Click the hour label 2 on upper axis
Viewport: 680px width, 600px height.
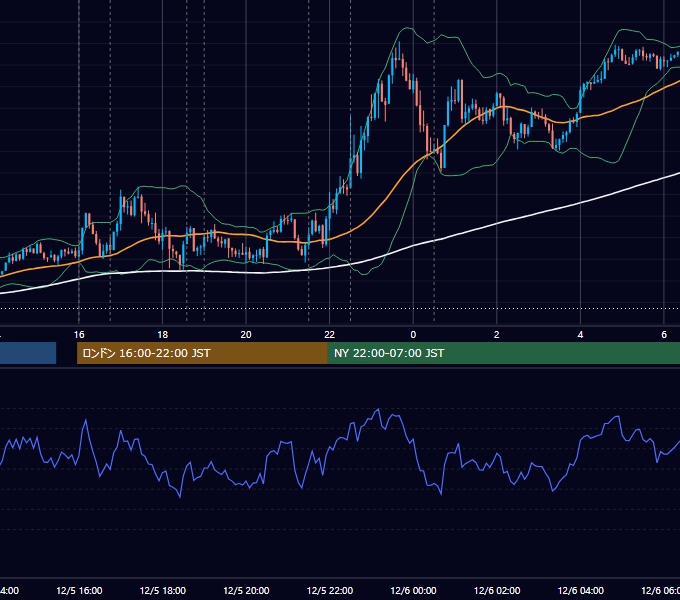(x=497, y=335)
